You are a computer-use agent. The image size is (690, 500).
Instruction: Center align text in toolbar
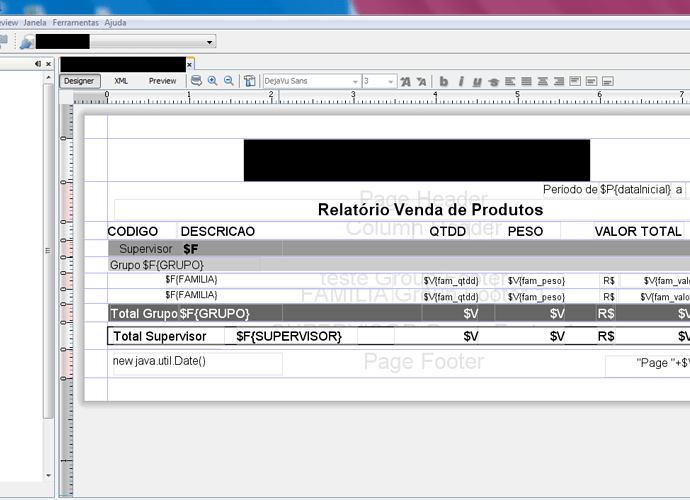coord(543,81)
